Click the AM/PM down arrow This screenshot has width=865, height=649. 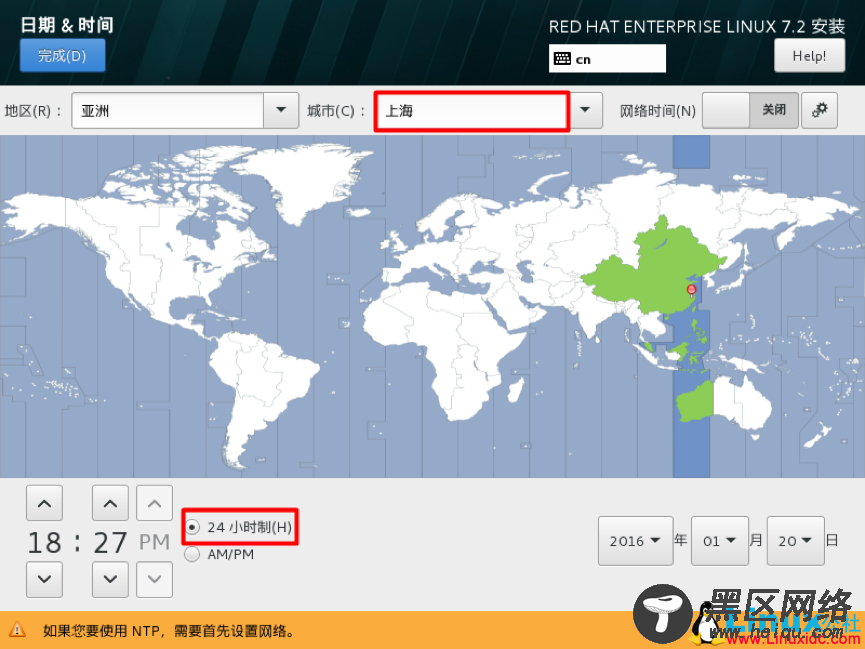click(x=154, y=579)
